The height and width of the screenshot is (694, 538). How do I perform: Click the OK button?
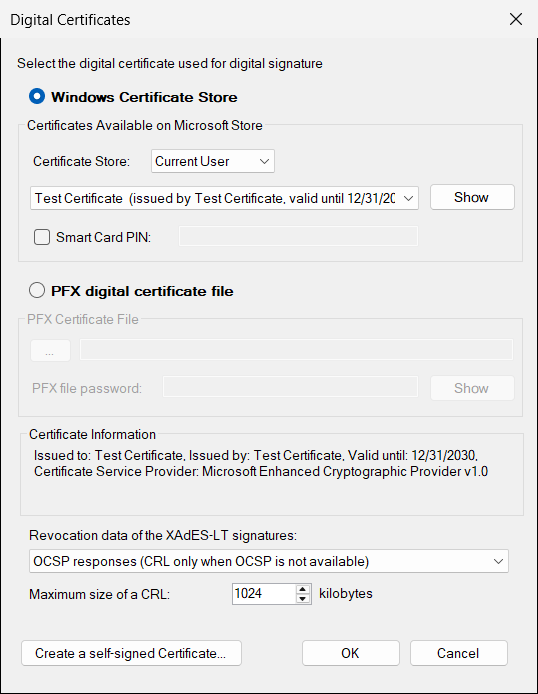[x=350, y=653]
